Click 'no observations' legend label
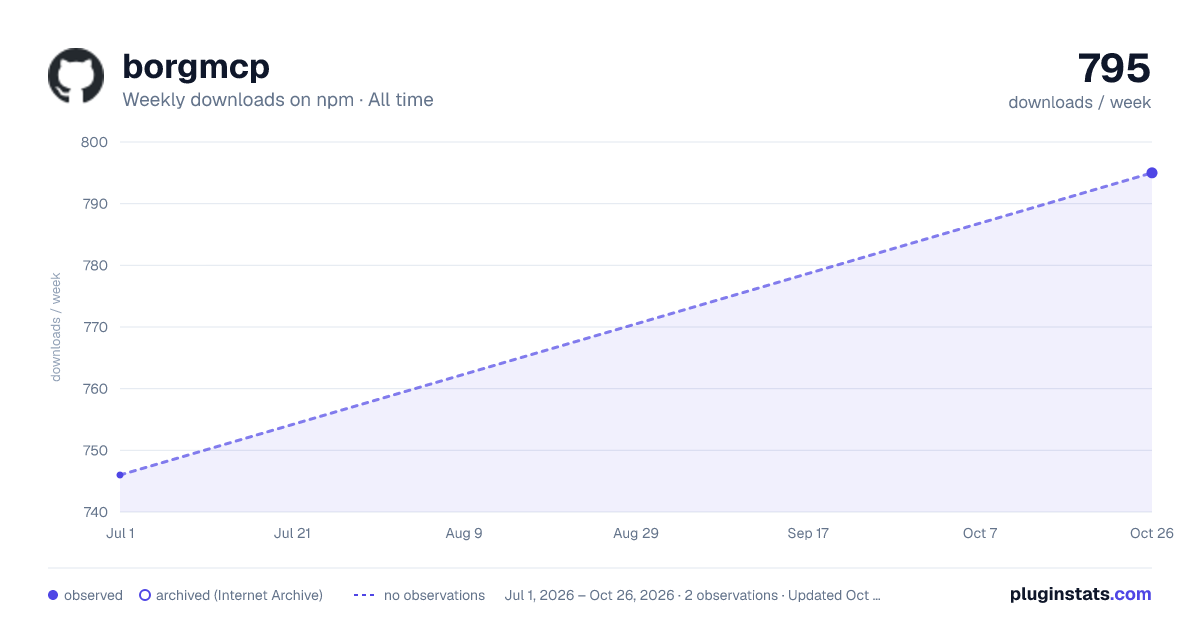Screen dimensions: 1200x630 coord(434,595)
